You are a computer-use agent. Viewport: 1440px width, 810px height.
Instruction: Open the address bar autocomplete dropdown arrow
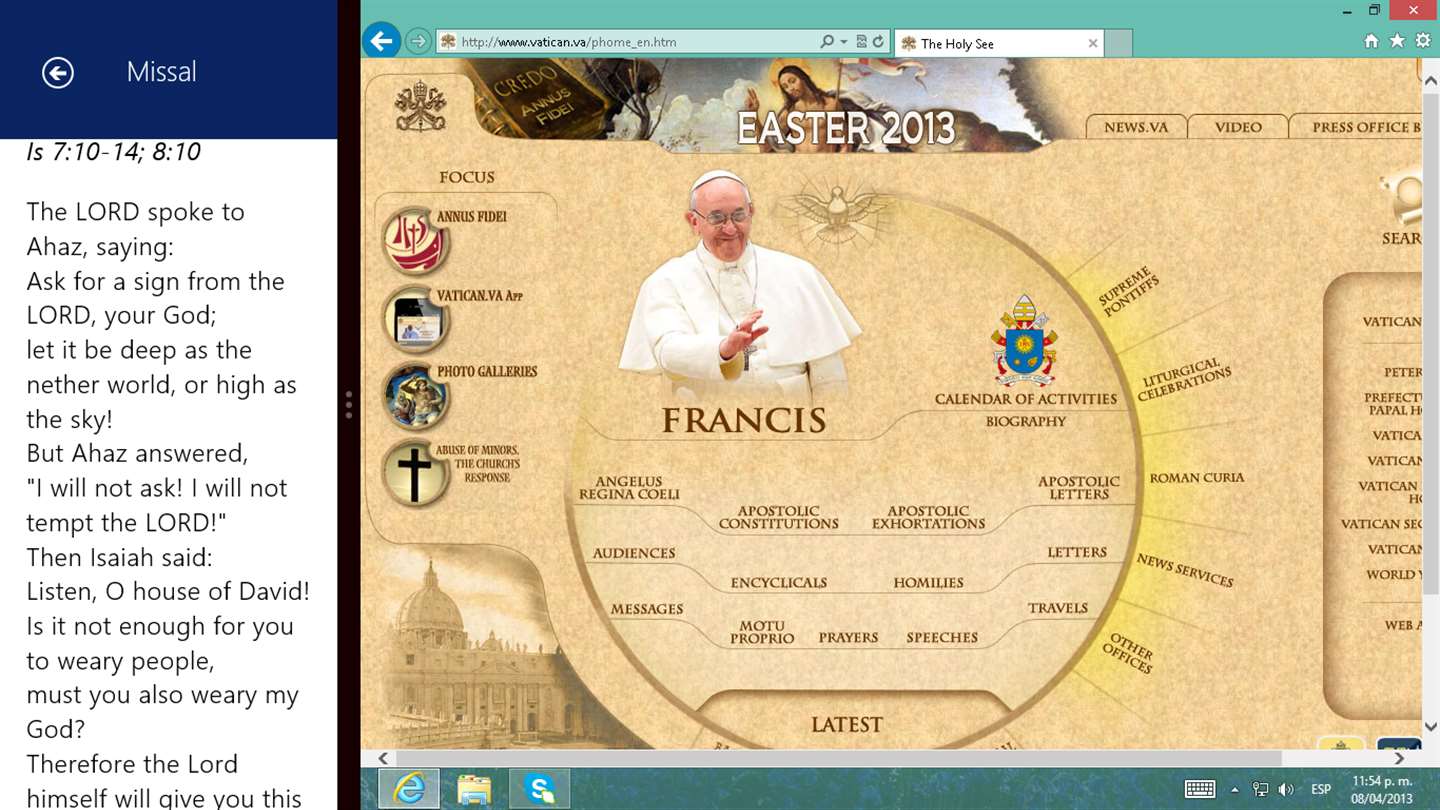coord(844,42)
